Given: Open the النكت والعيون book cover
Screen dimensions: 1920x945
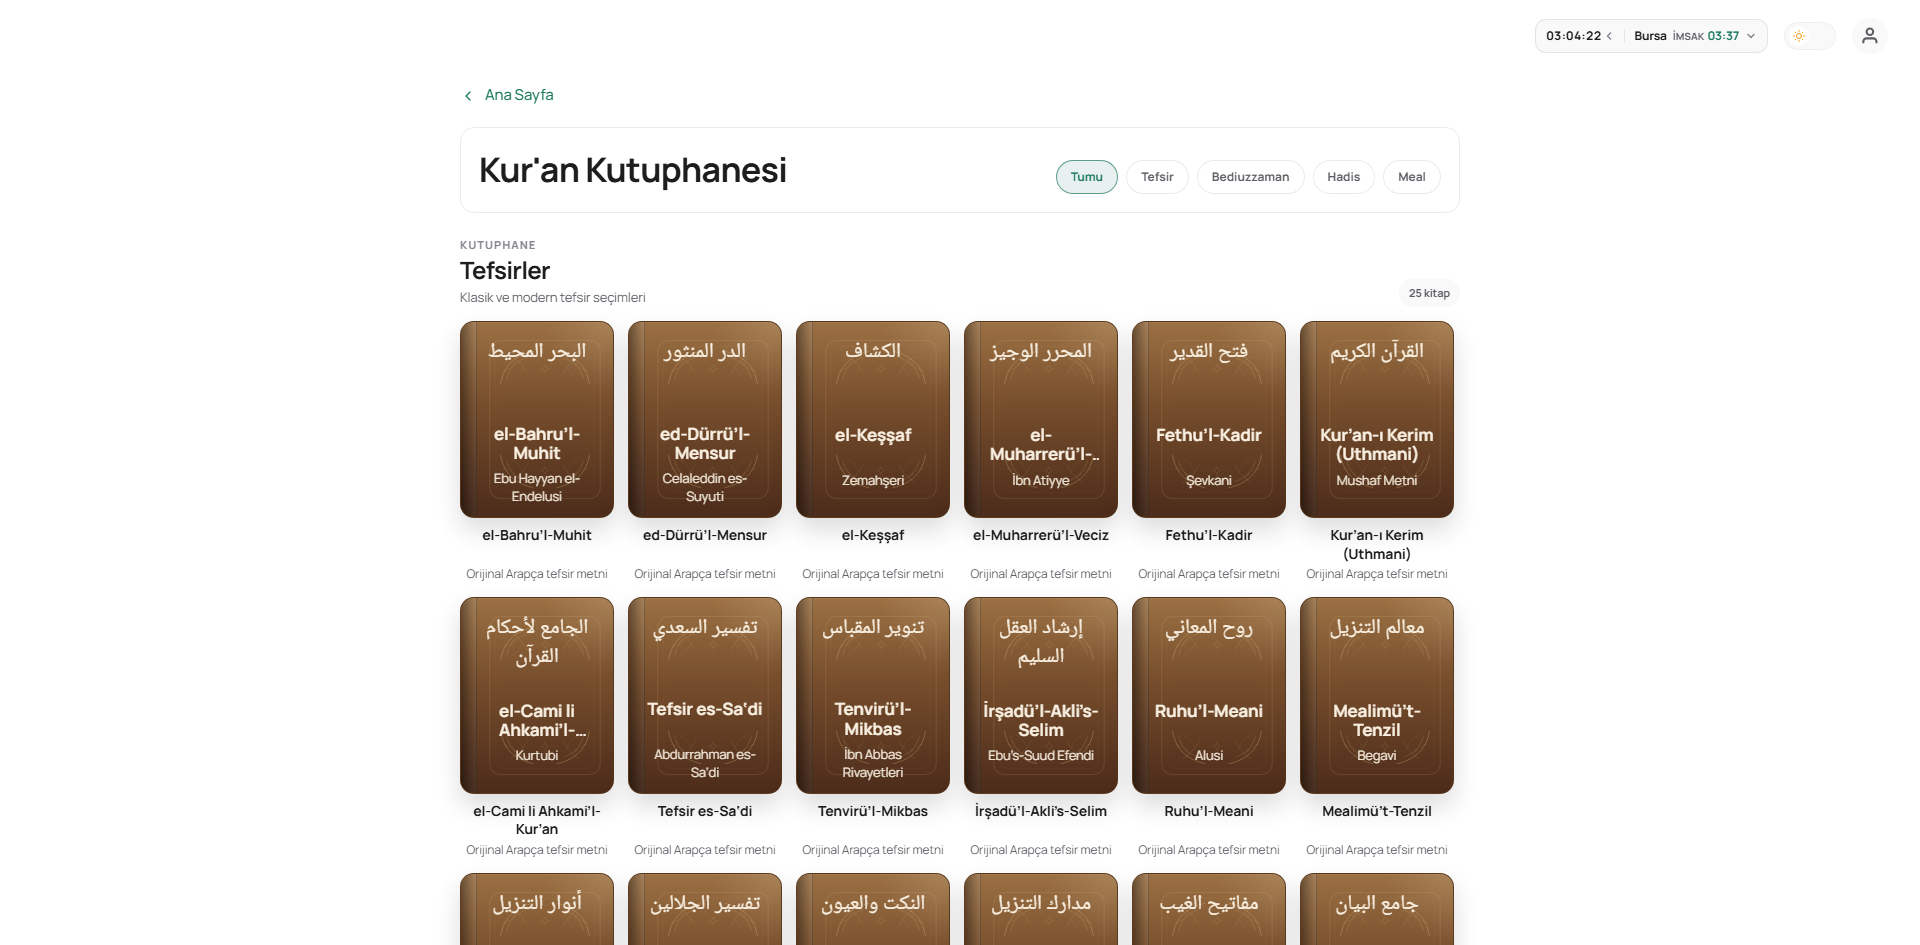Looking at the screenshot, I should click(x=873, y=909).
